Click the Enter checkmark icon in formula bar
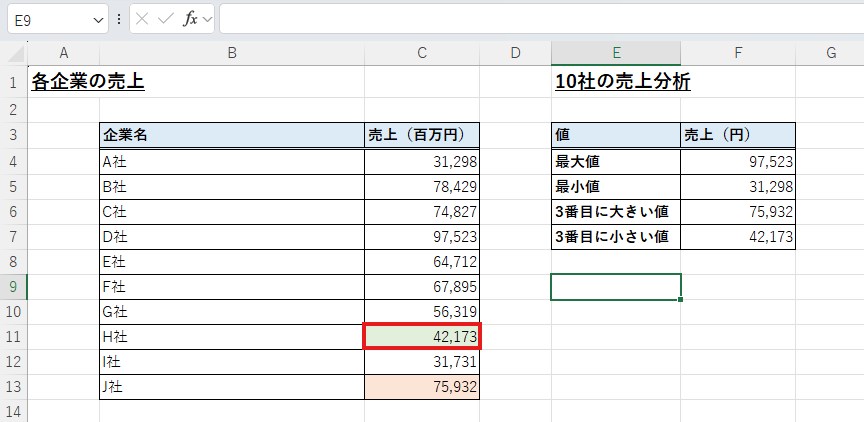This screenshot has width=864, height=422. [x=166, y=19]
